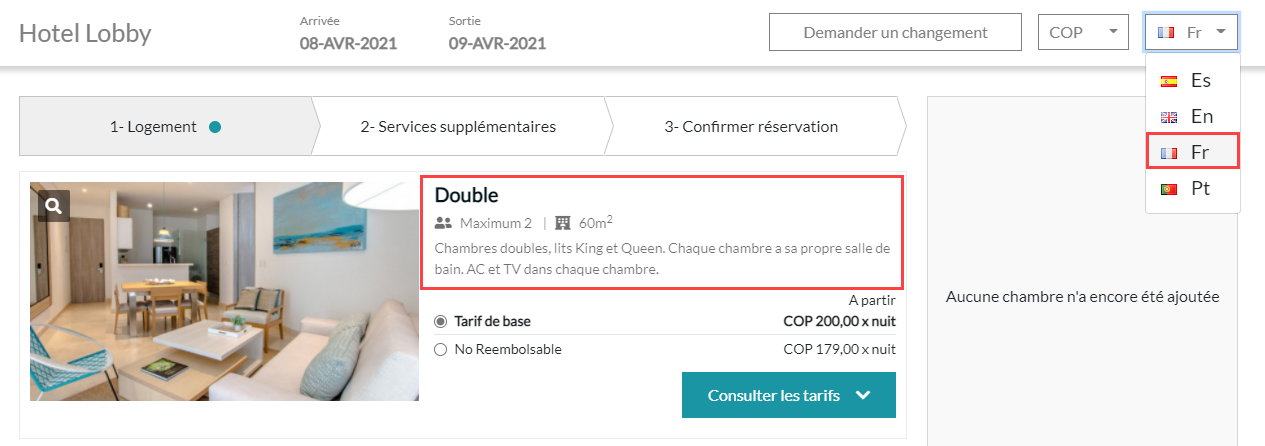Open the COP currency dropdown
This screenshot has height=446, width=1265.
(x=1083, y=32)
